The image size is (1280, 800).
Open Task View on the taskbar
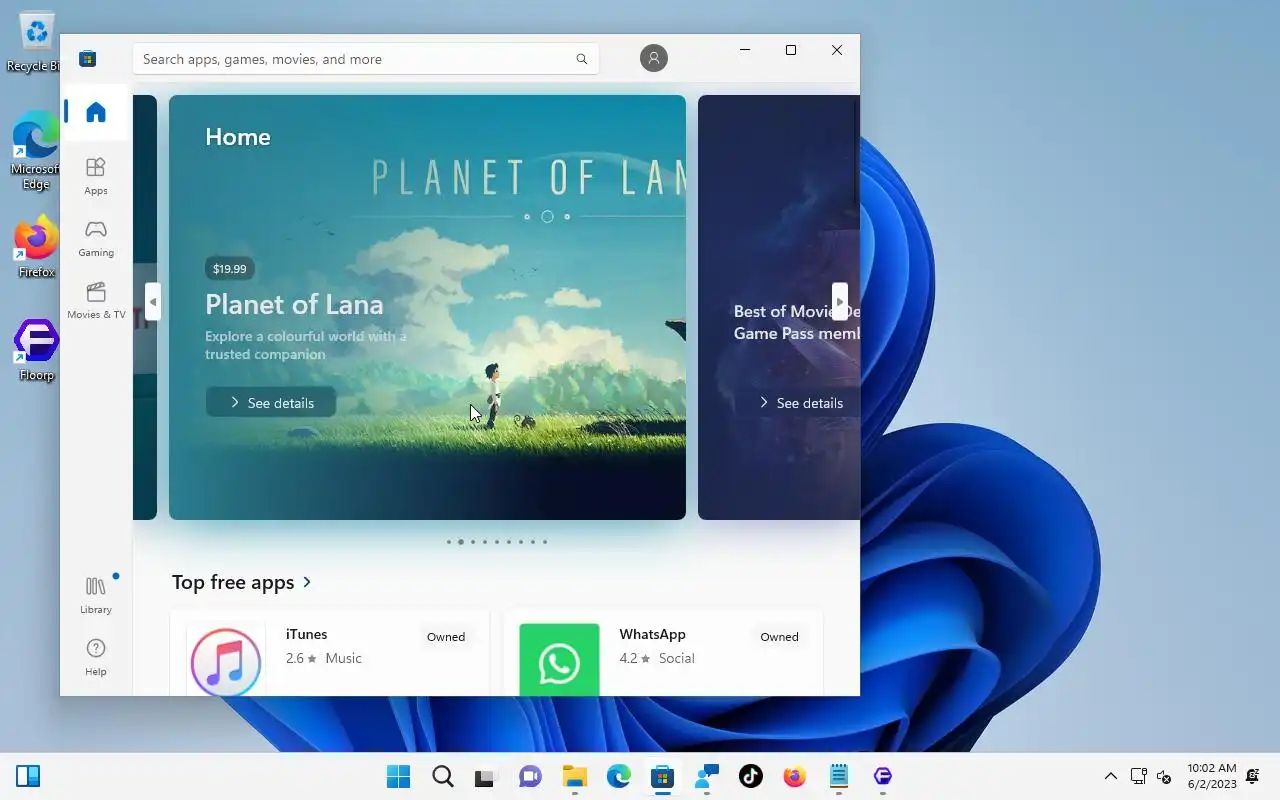(486, 776)
